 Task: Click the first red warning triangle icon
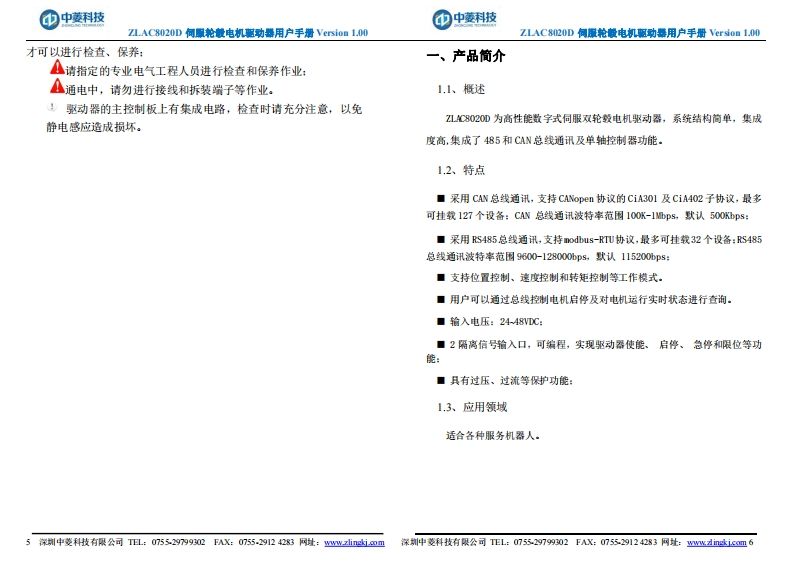click(57, 68)
